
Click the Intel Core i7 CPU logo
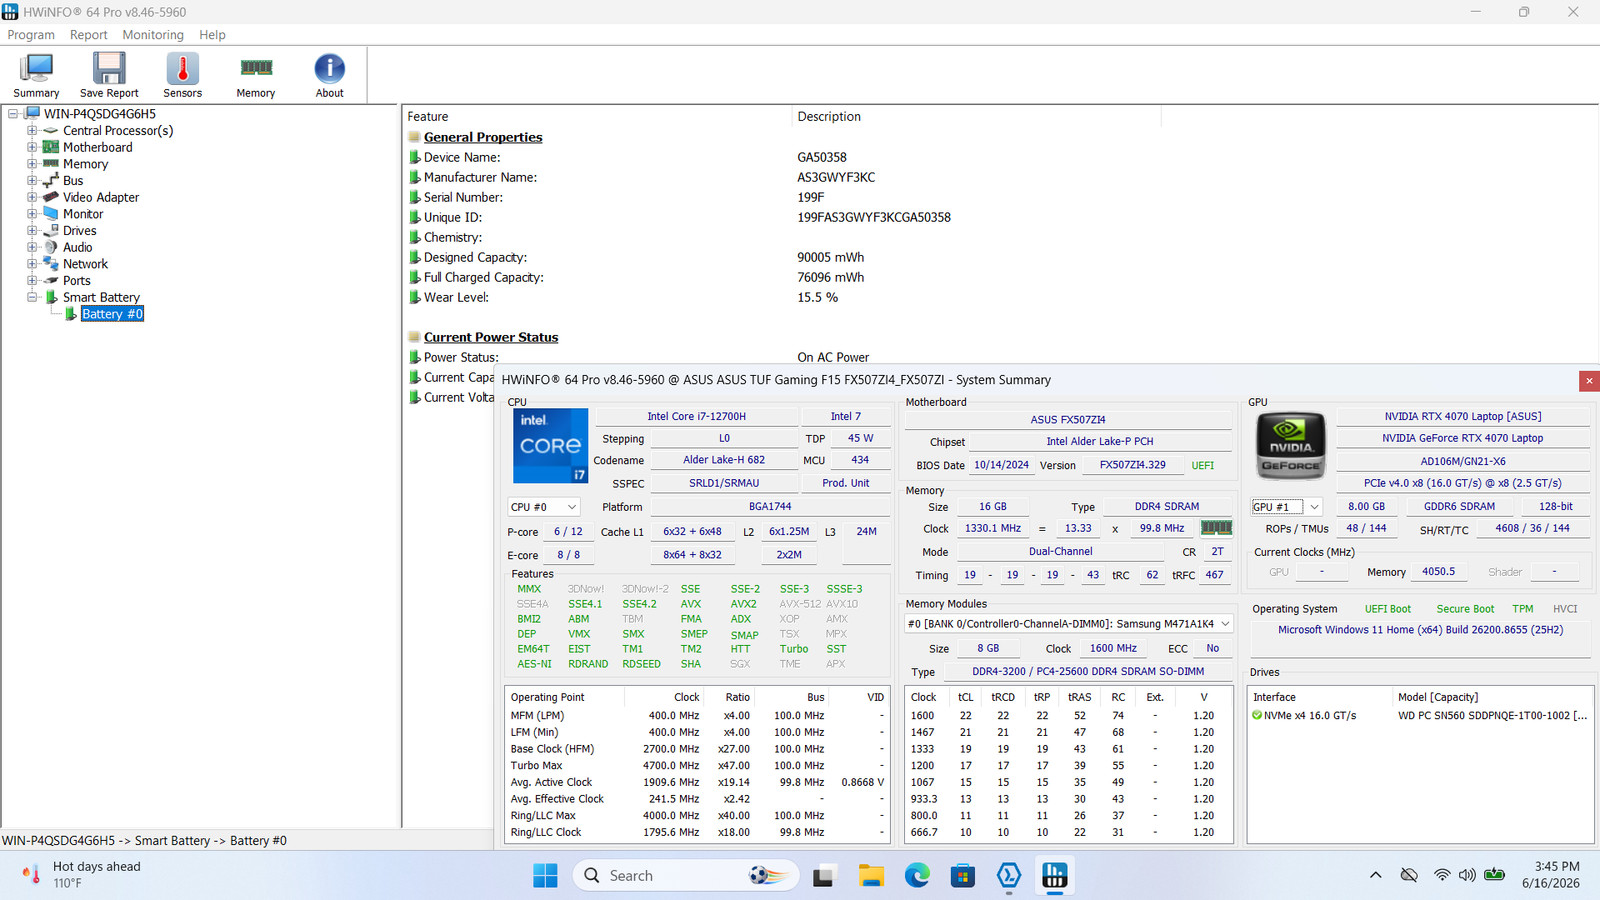[x=550, y=446]
